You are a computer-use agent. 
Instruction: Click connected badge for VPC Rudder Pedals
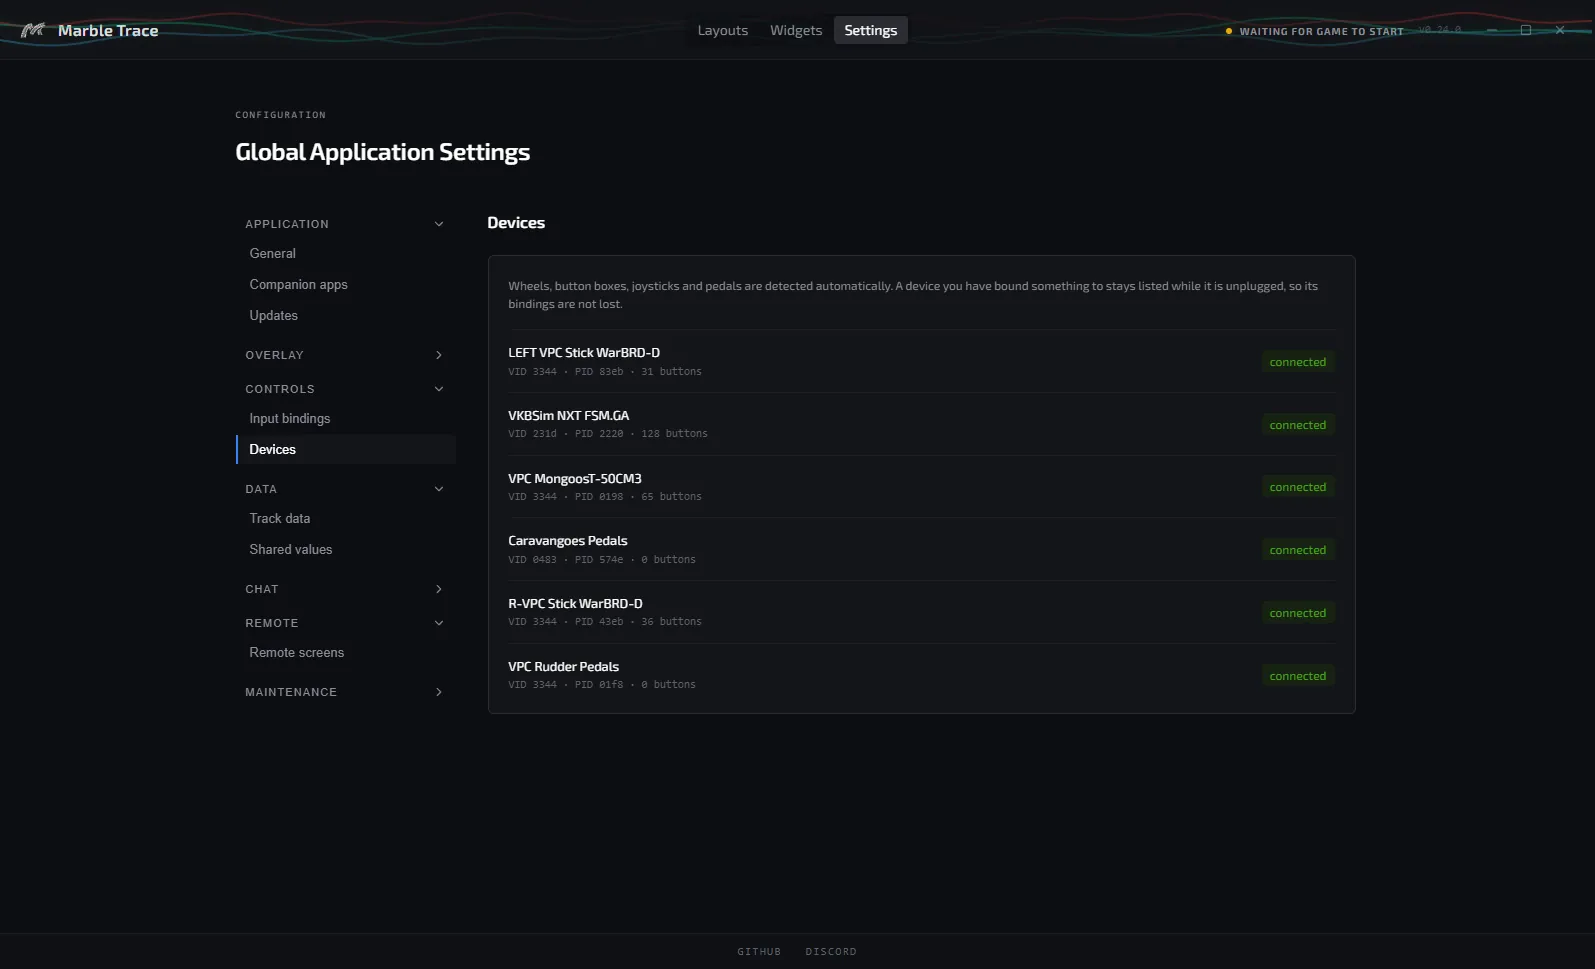click(1298, 676)
